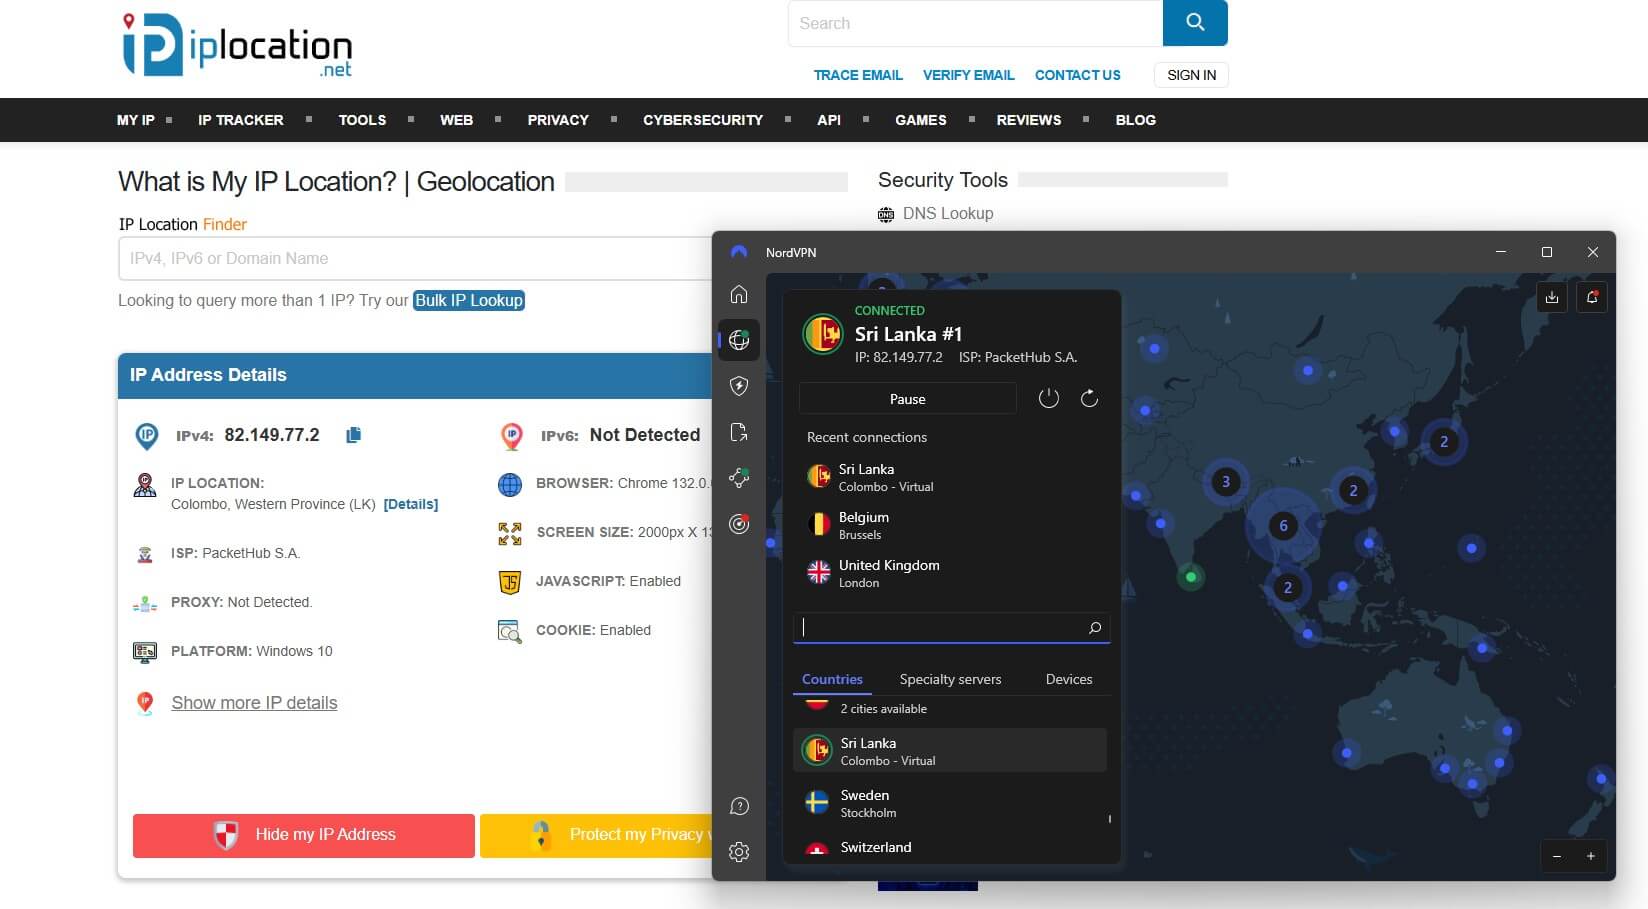Open Threat Protection shield icon in NordVPN
Viewport: 1648px width, 909px height.
click(739, 386)
